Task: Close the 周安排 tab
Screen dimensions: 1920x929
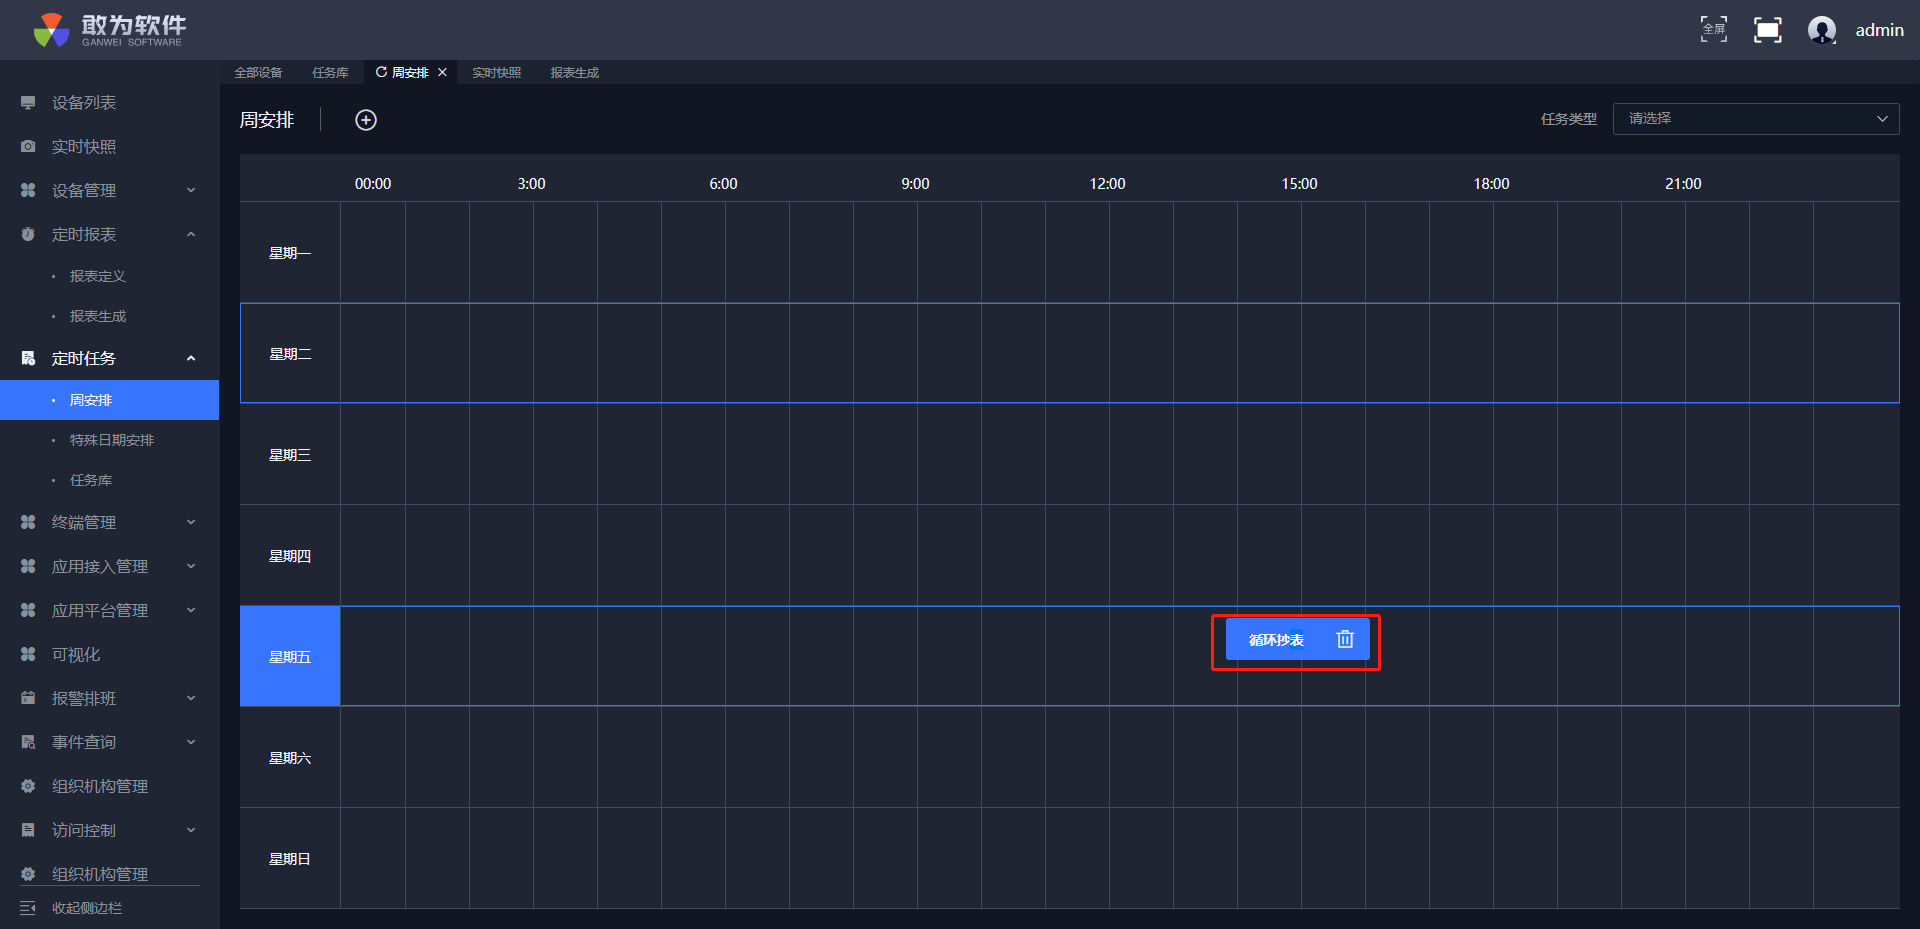Action: pos(443,72)
